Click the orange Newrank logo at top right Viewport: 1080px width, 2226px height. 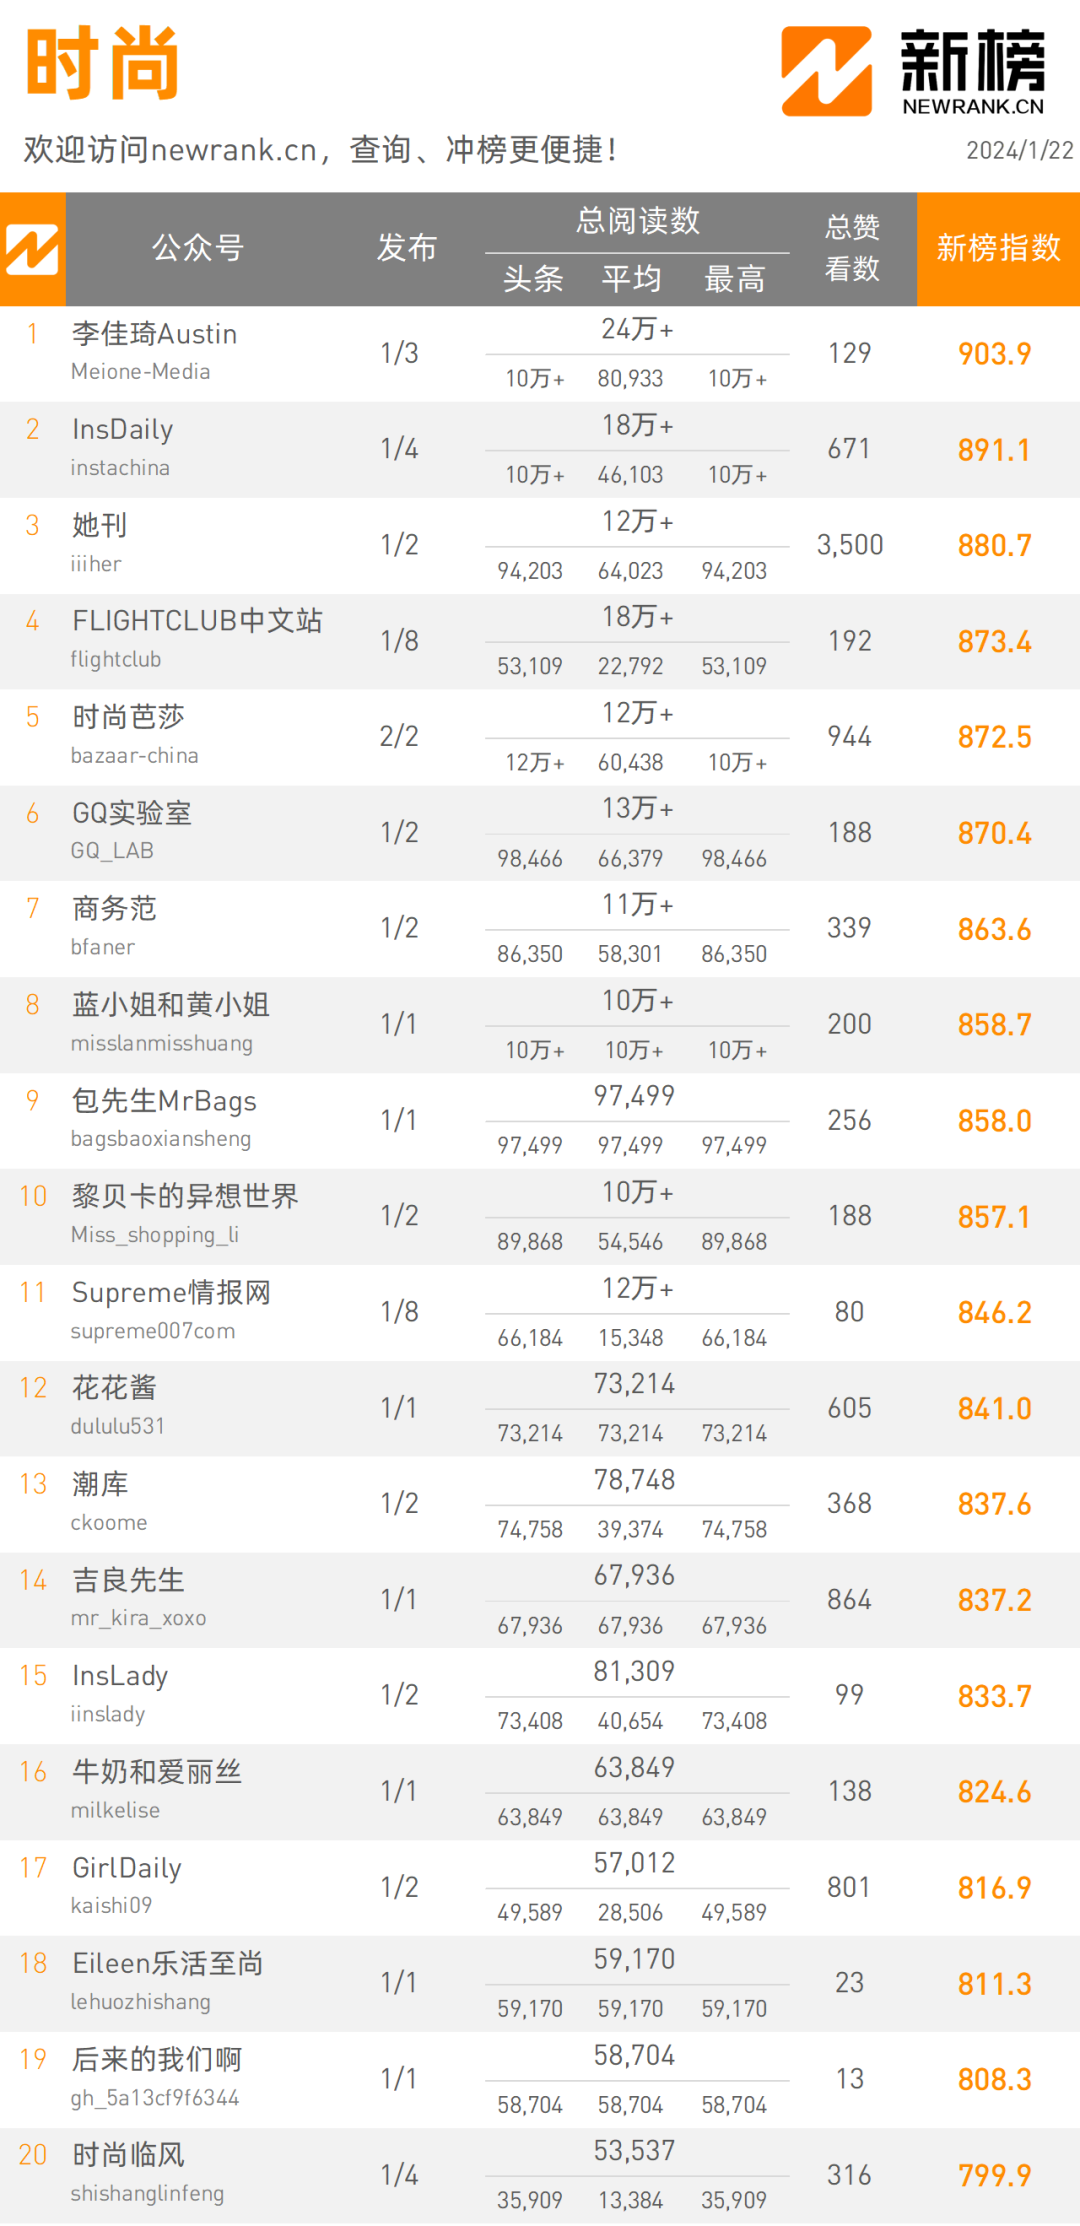click(826, 71)
